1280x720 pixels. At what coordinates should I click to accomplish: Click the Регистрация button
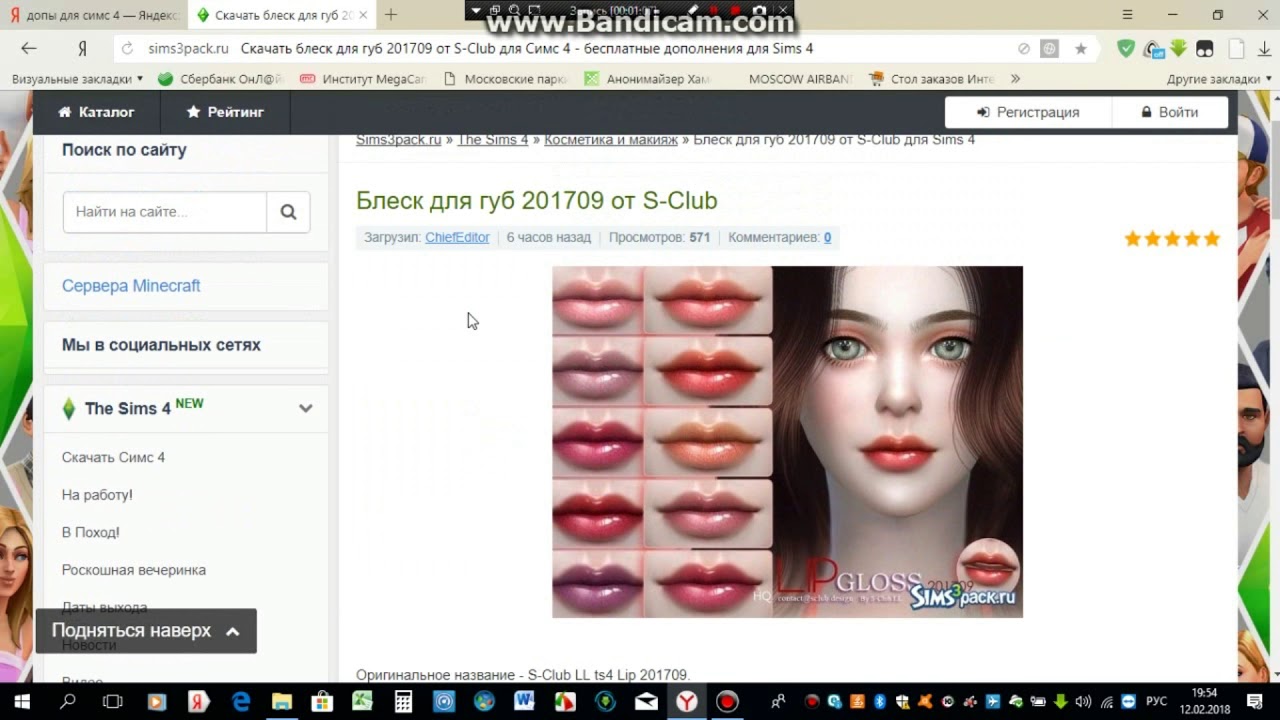(1028, 112)
